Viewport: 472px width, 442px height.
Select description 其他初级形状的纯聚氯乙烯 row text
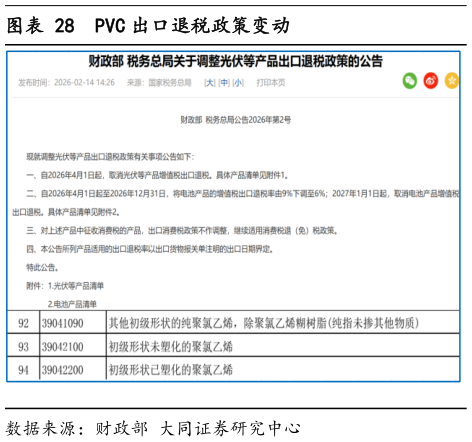point(263,323)
